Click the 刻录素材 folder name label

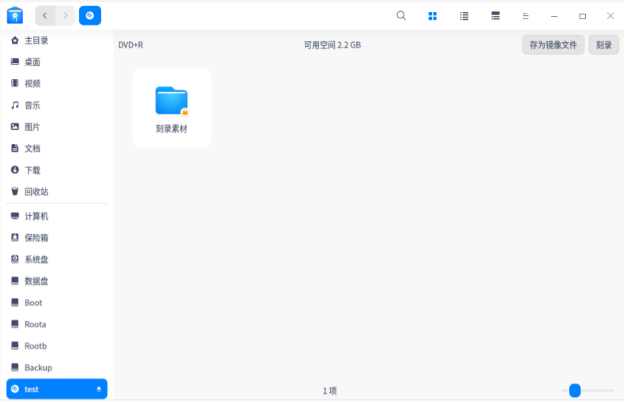point(171,129)
